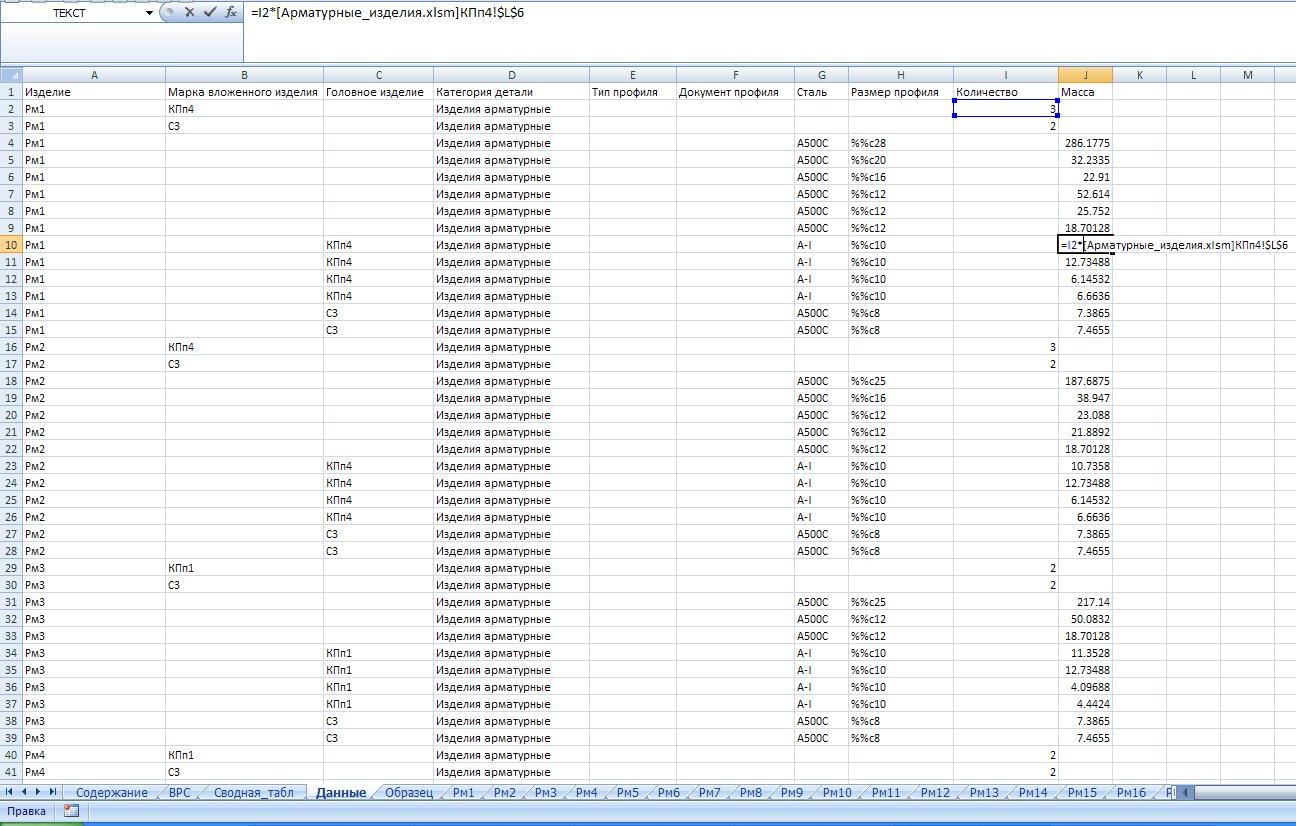
Task: Click the name box showing ТЕКСТ
Action: pos(72,13)
